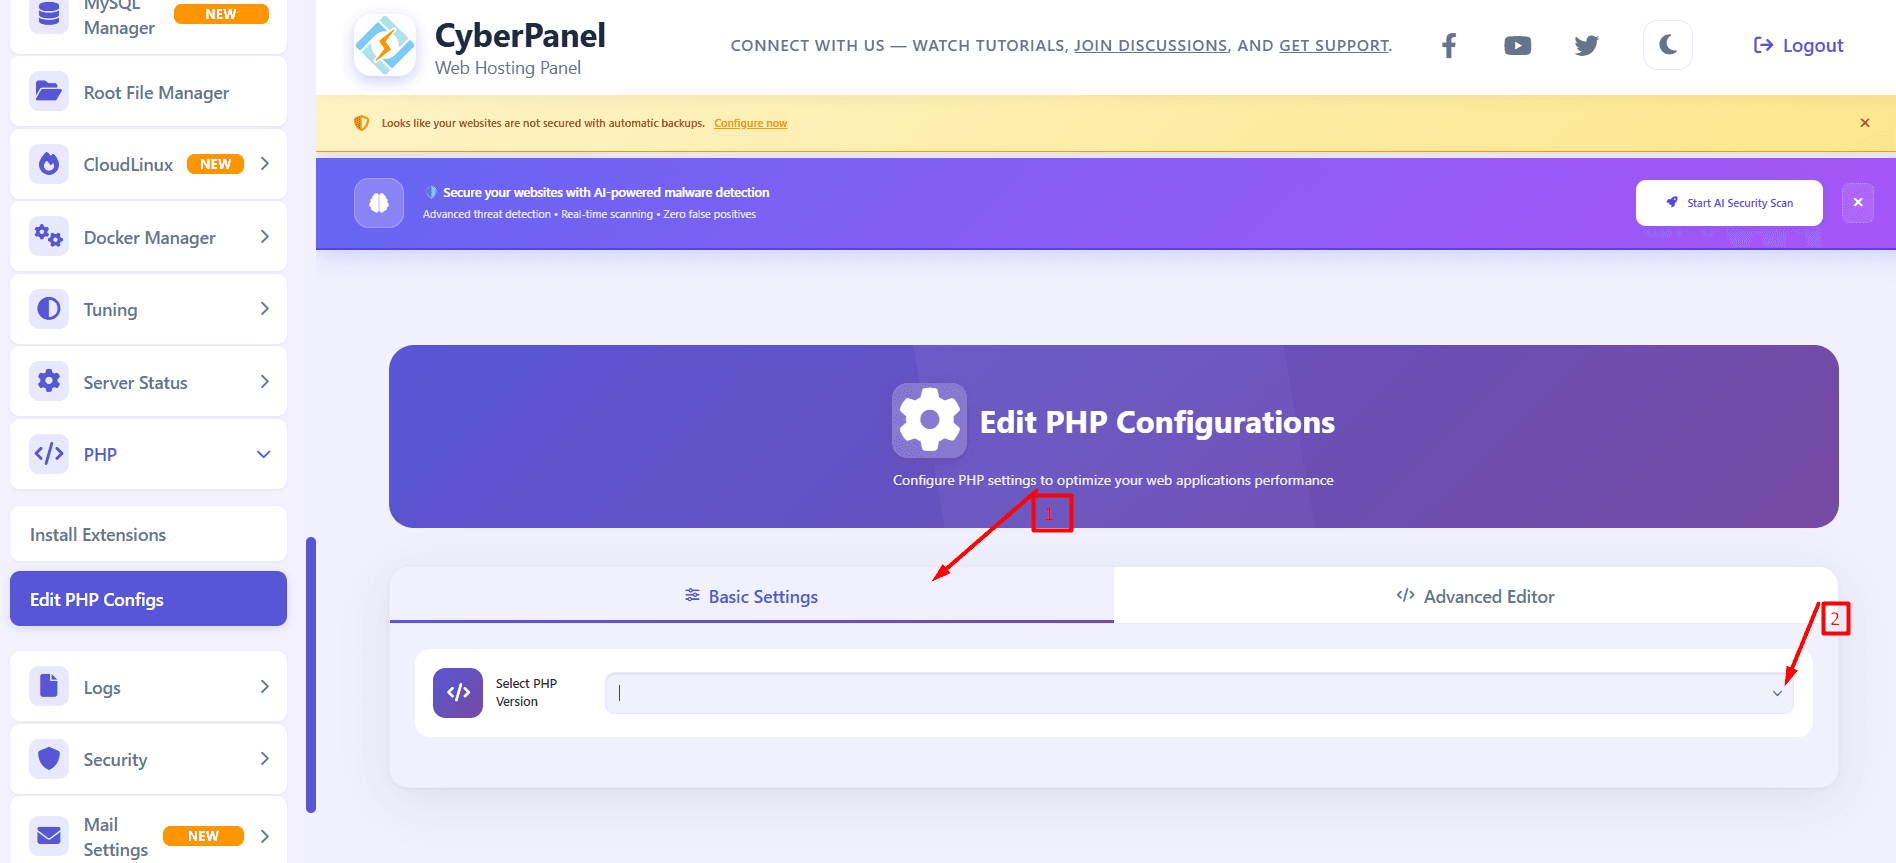Select the Basic Settings tab

tap(752, 596)
